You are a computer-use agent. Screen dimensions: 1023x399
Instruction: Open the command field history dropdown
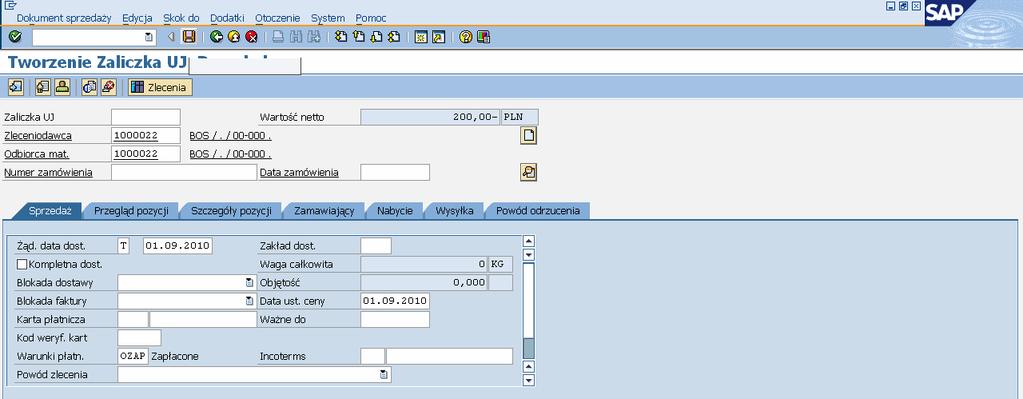pyautogui.click(x=149, y=37)
